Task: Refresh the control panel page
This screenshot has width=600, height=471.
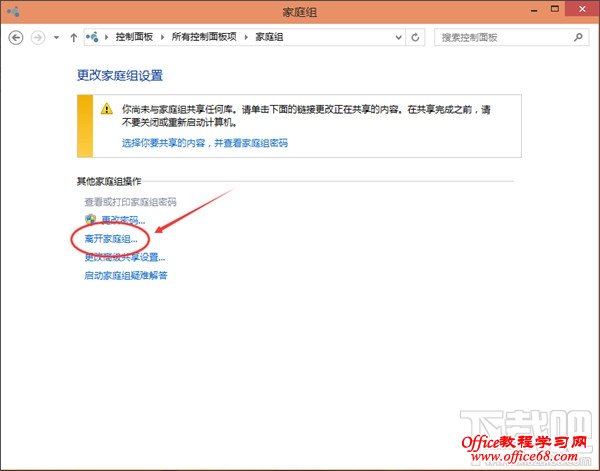Action: 415,37
